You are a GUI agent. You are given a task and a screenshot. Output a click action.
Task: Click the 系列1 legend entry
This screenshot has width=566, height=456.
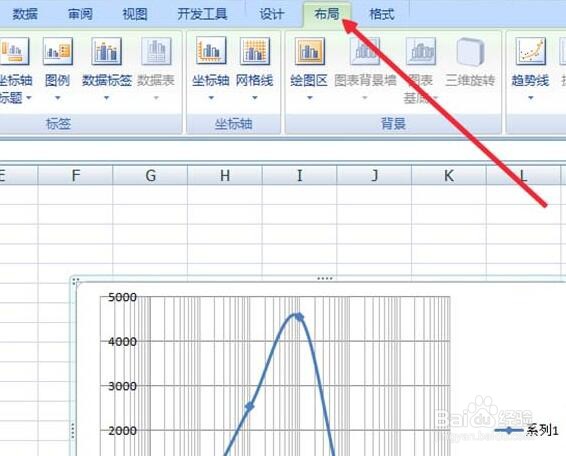coord(527,430)
